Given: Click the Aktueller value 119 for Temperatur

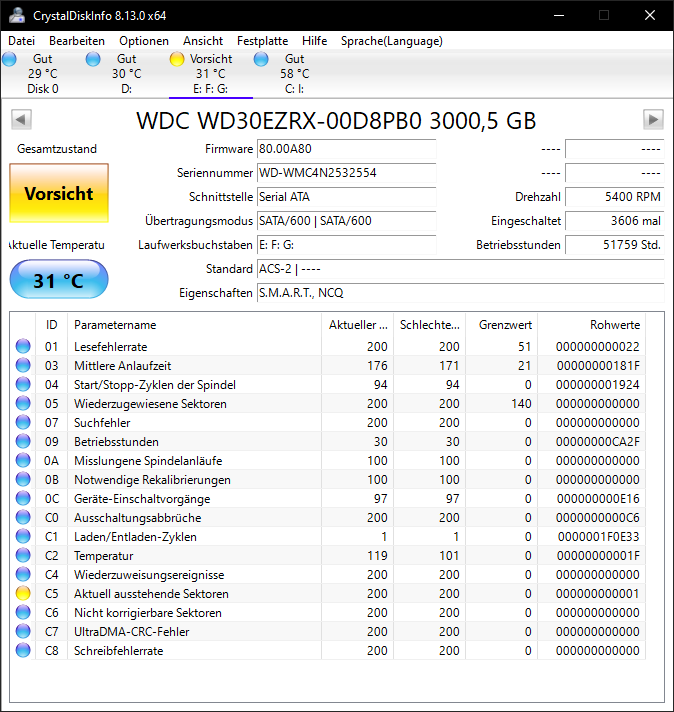Looking at the screenshot, I should pos(377,556).
